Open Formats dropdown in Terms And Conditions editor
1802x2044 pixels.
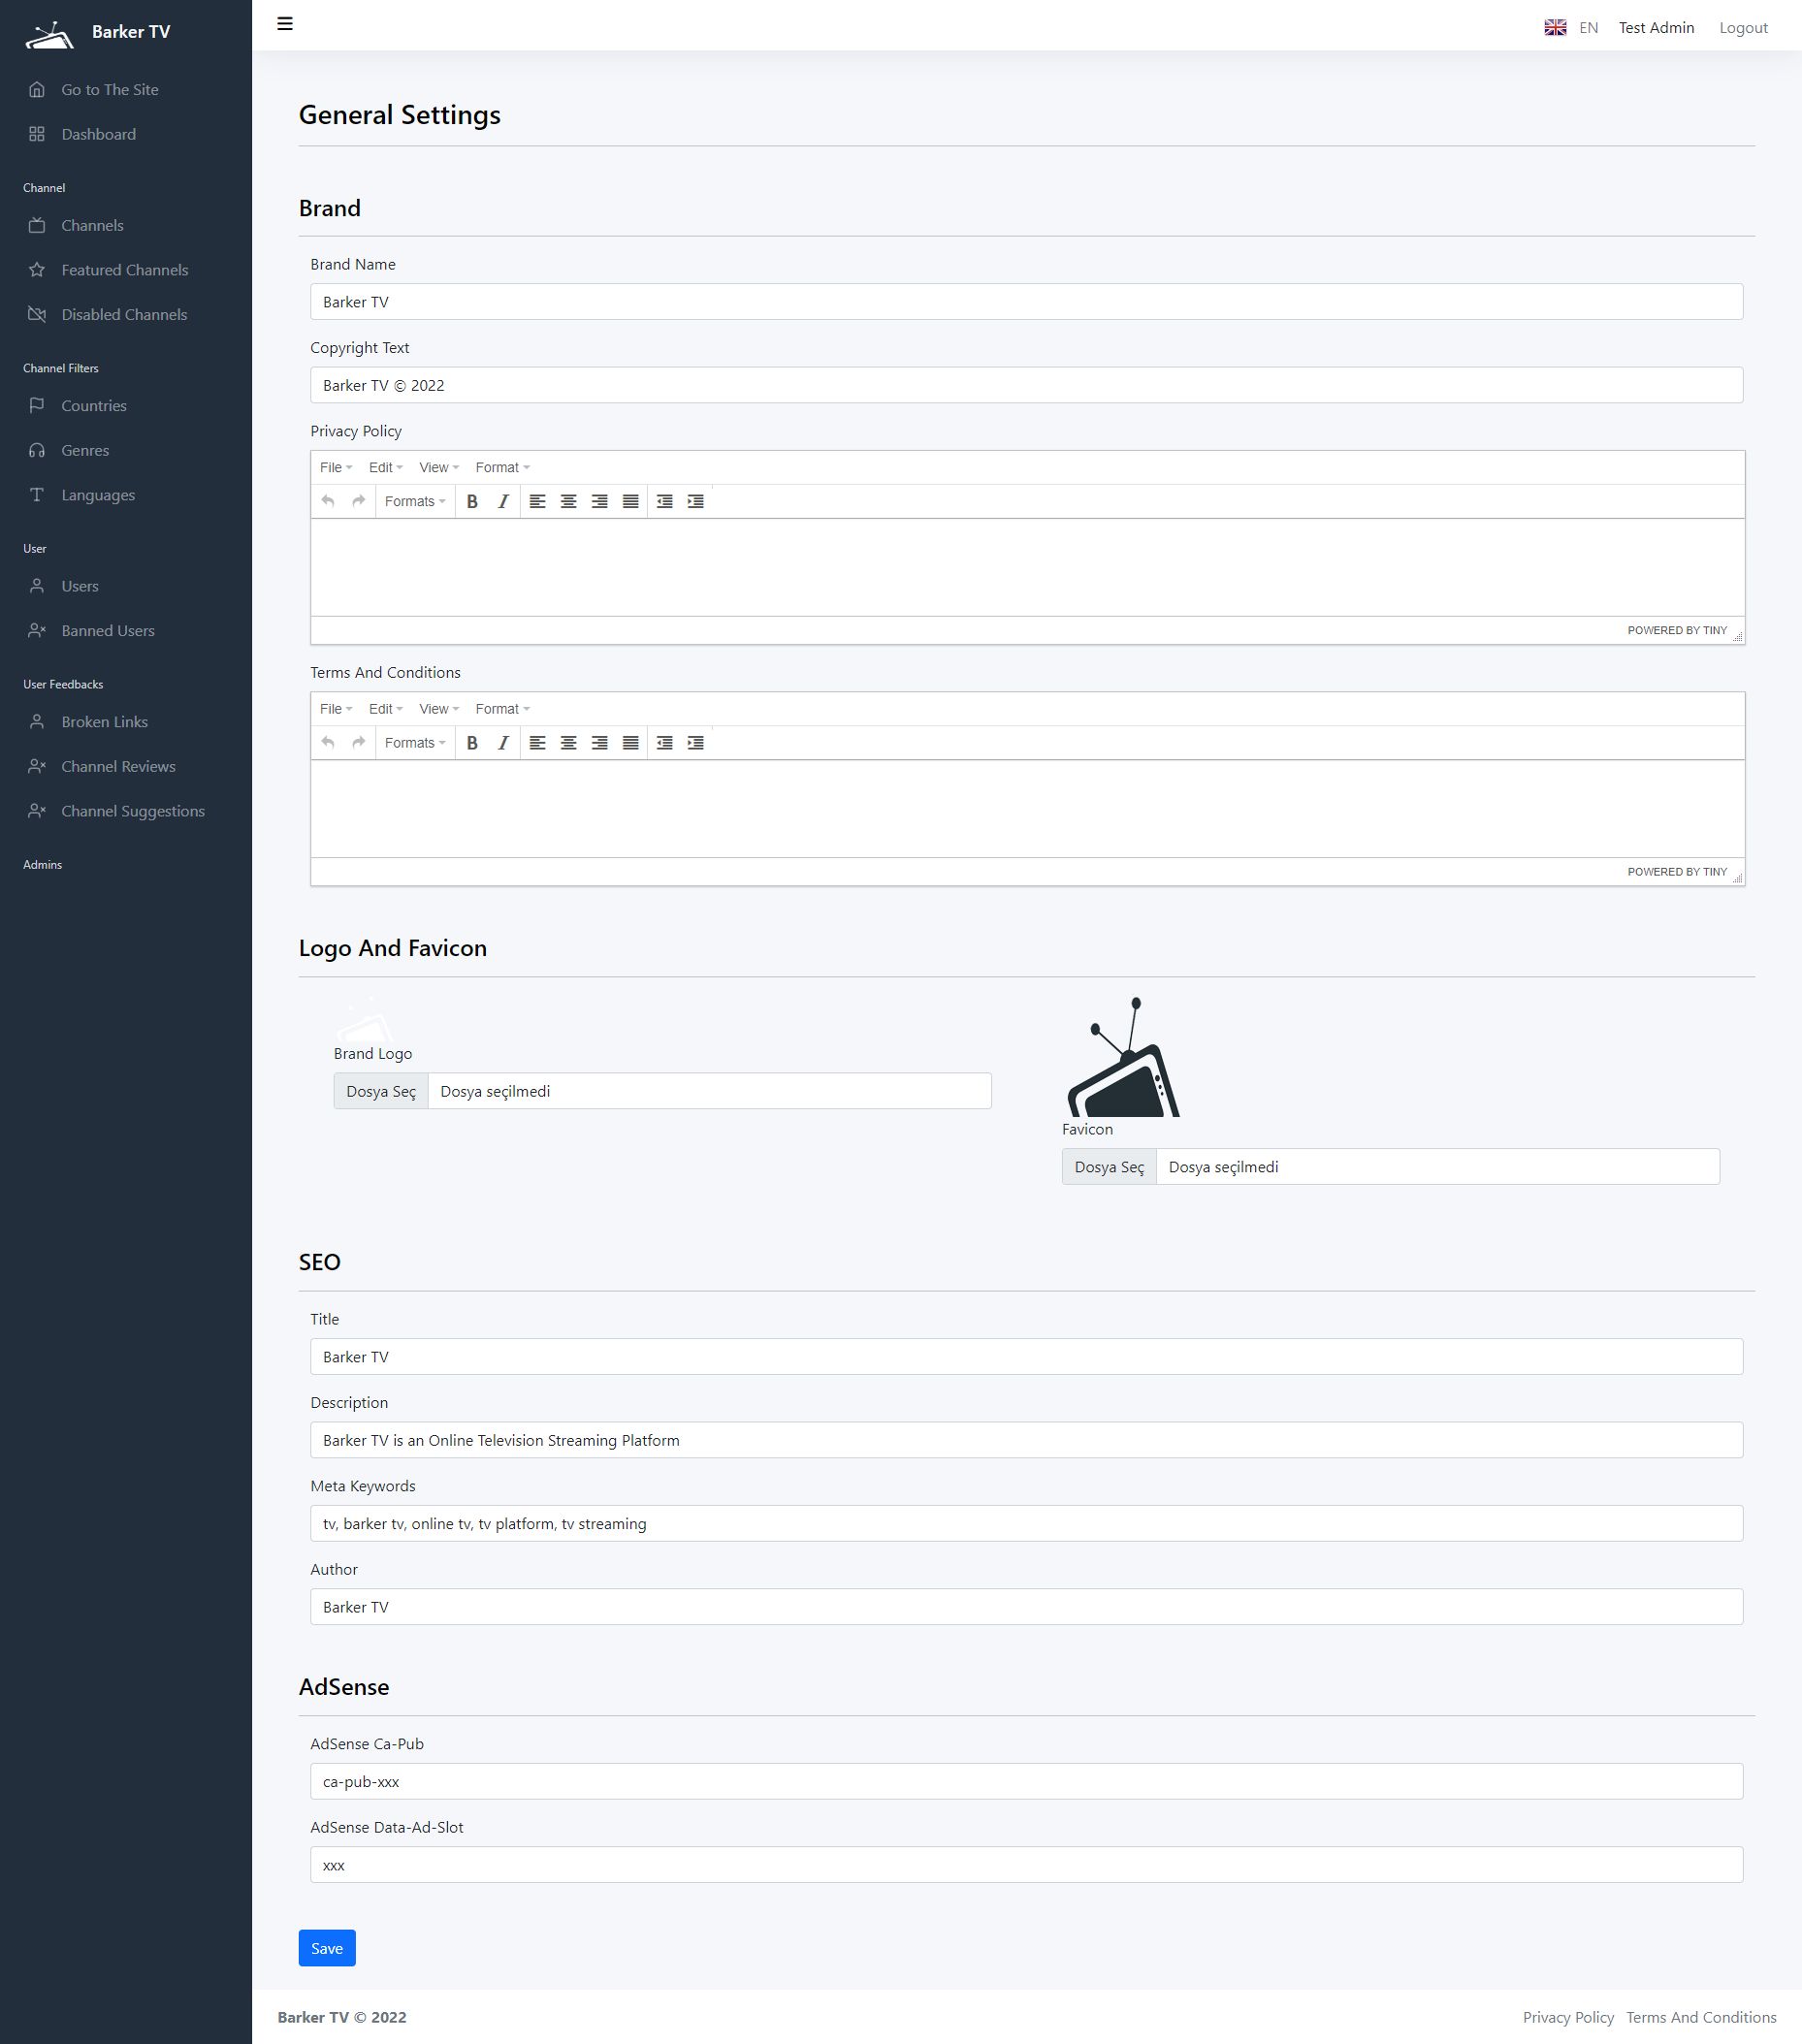(415, 743)
